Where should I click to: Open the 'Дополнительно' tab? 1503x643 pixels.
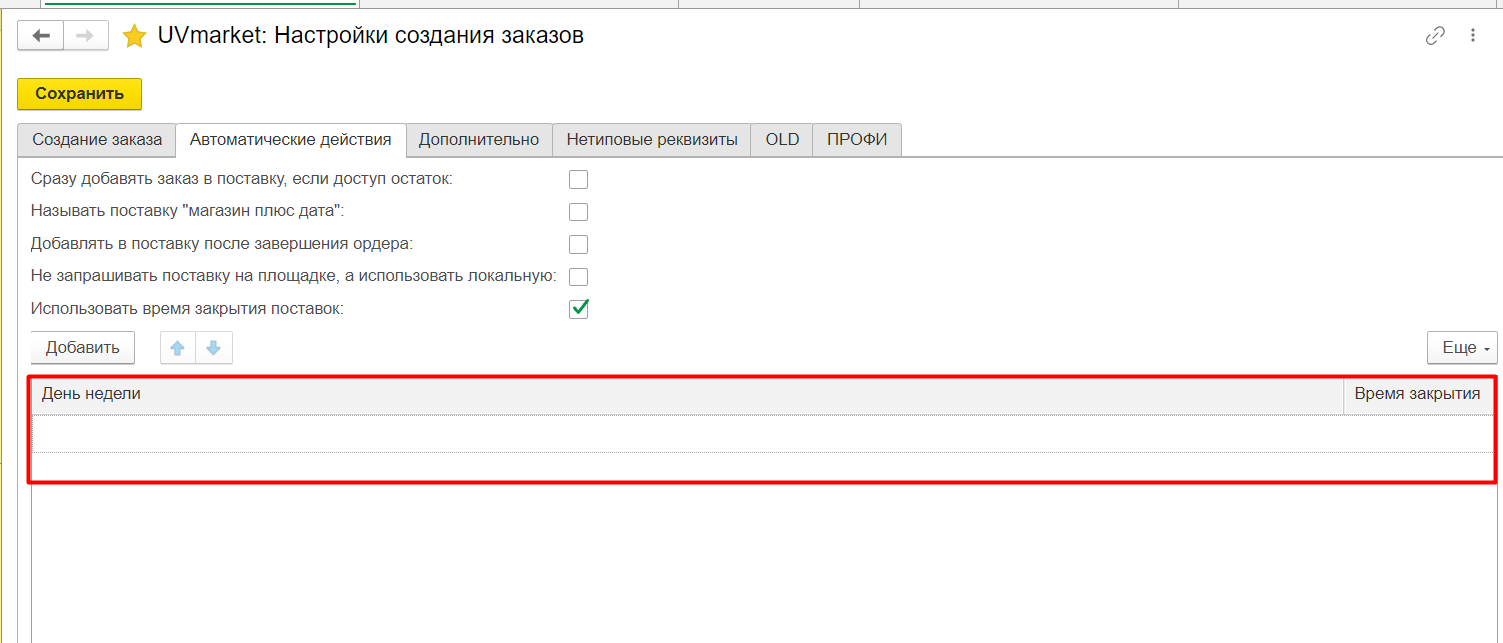click(x=479, y=140)
